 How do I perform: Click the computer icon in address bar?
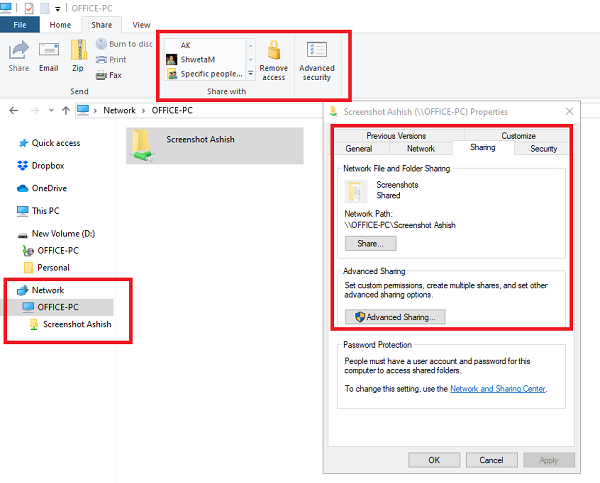83,110
